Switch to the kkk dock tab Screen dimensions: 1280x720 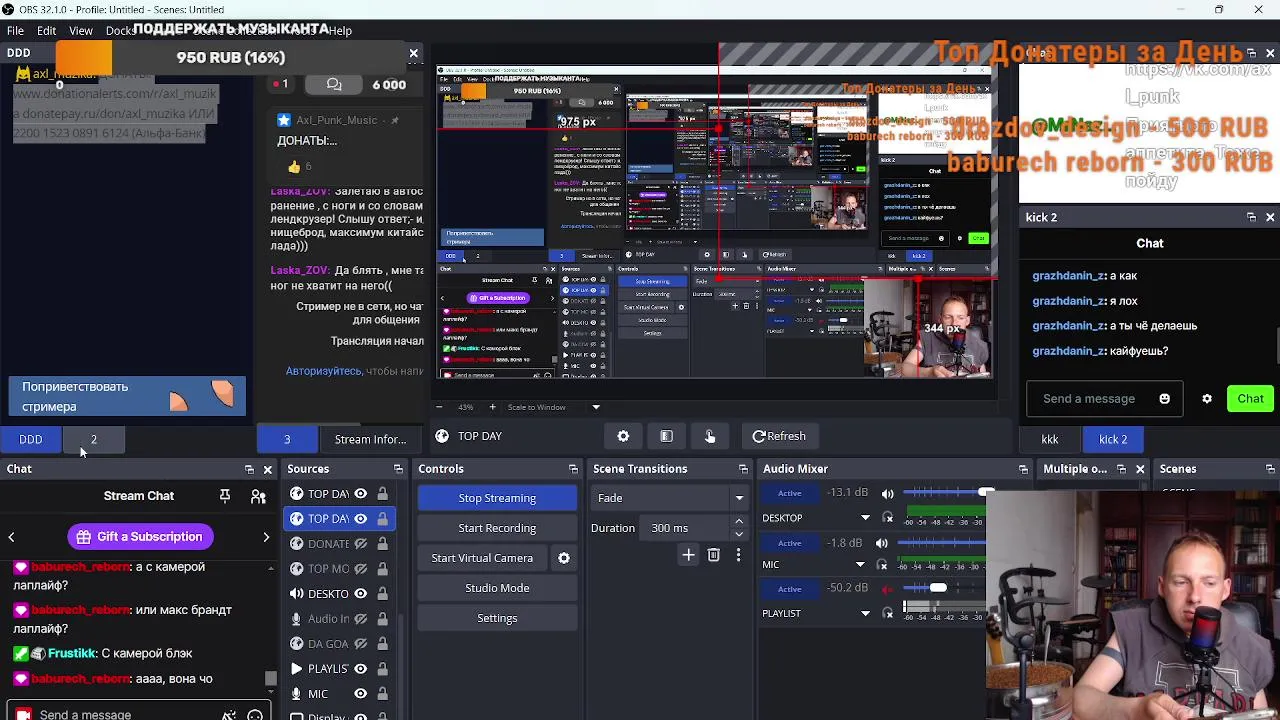[1050, 439]
